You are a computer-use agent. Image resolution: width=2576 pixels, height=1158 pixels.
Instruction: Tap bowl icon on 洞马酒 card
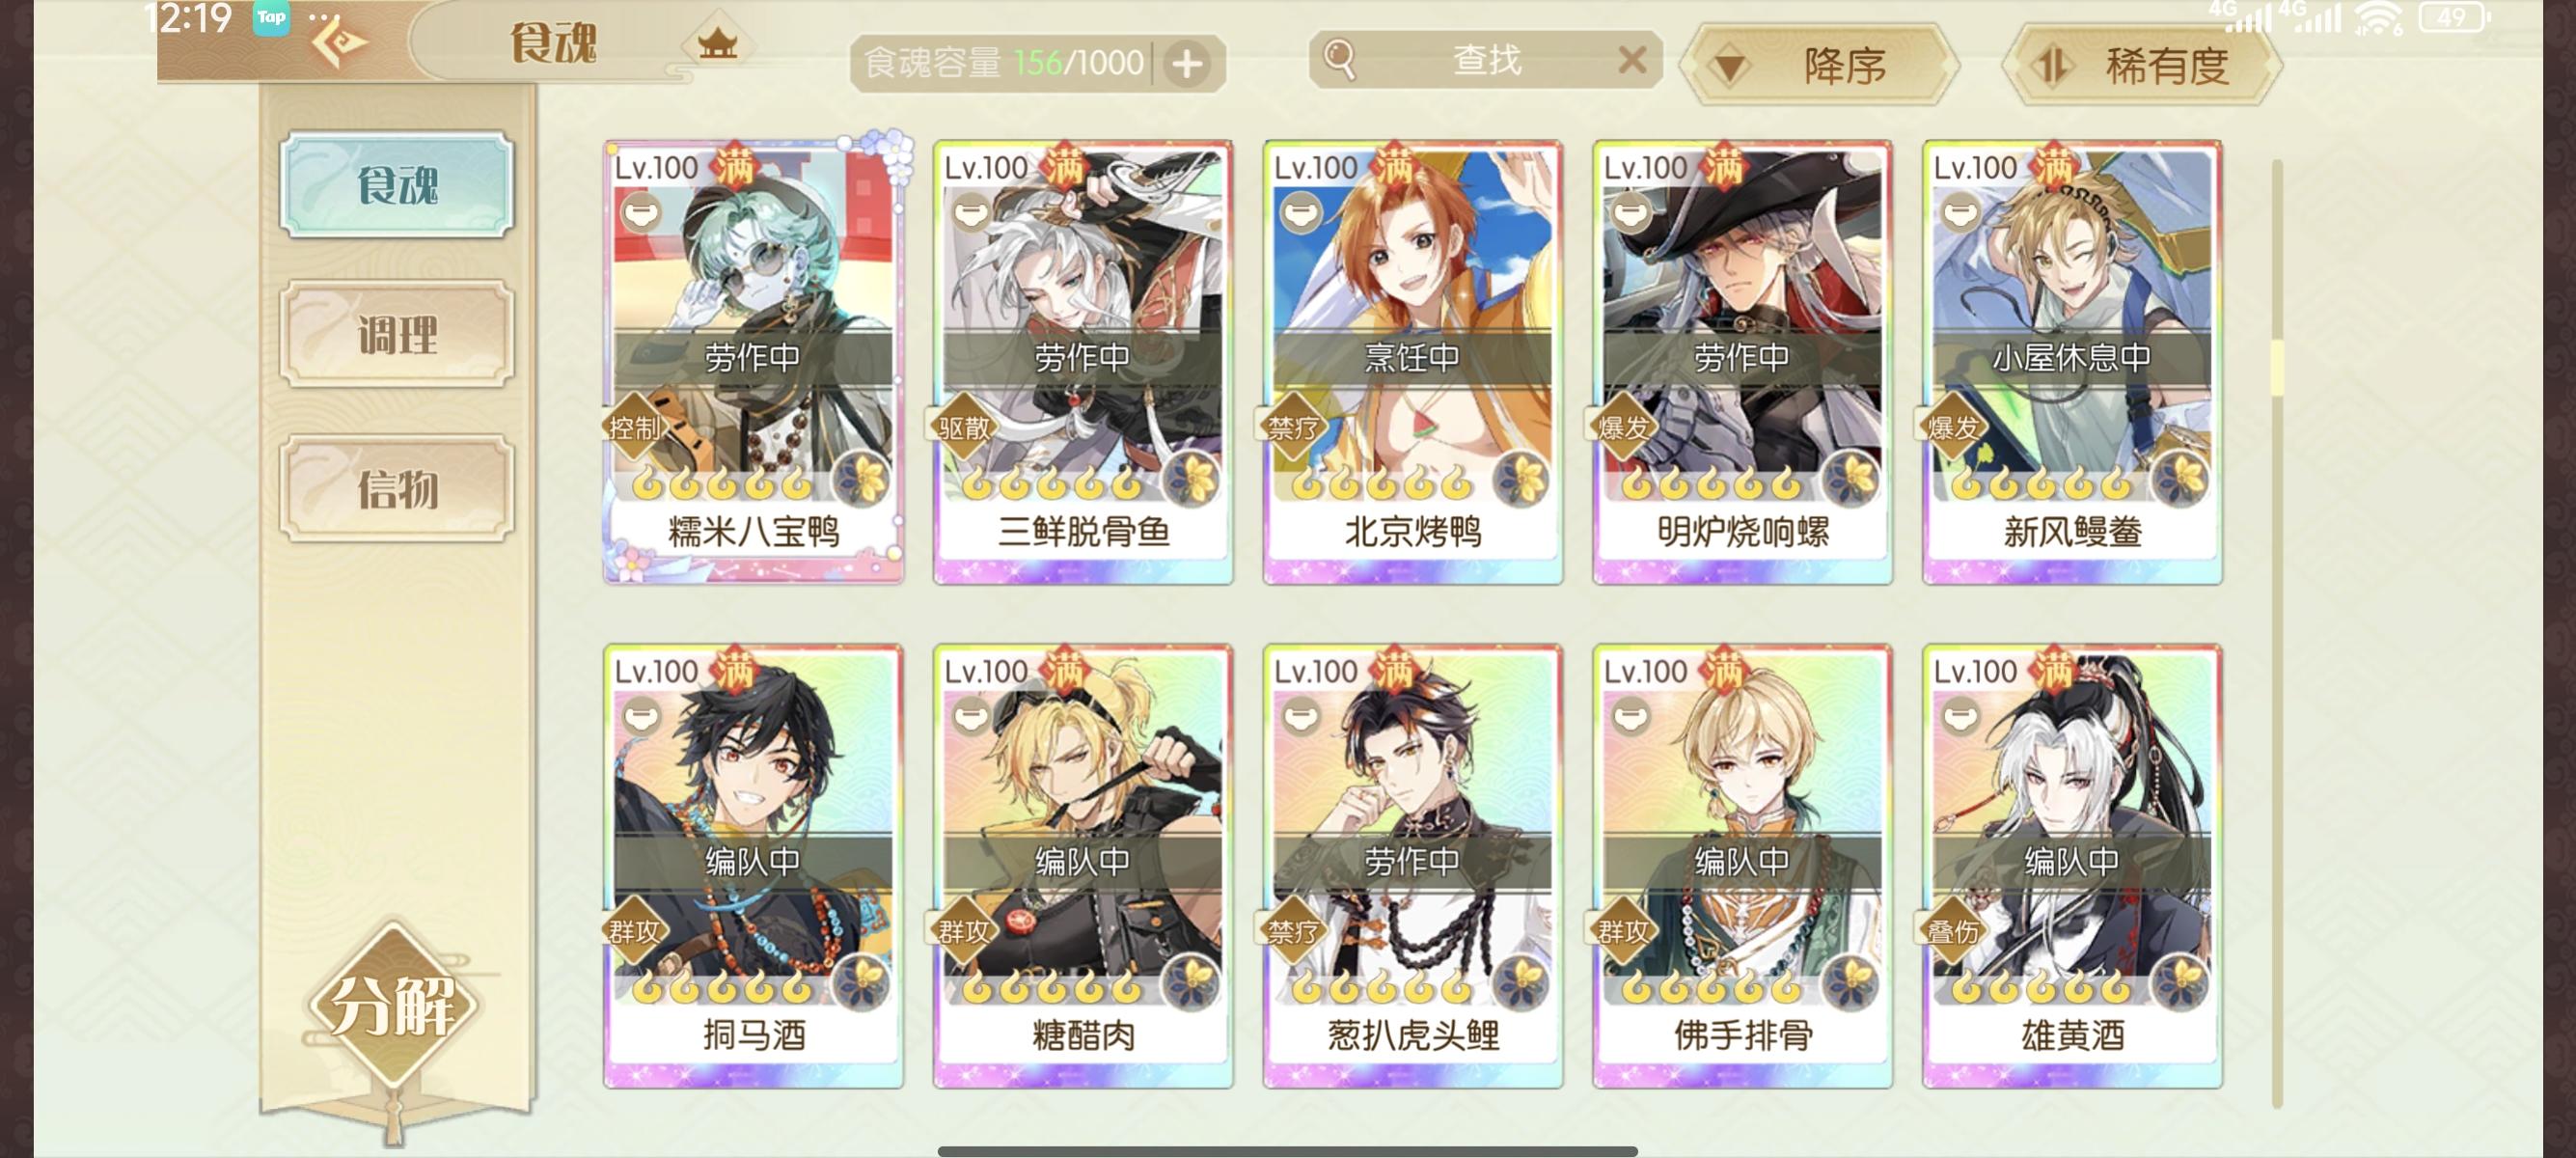tap(641, 716)
